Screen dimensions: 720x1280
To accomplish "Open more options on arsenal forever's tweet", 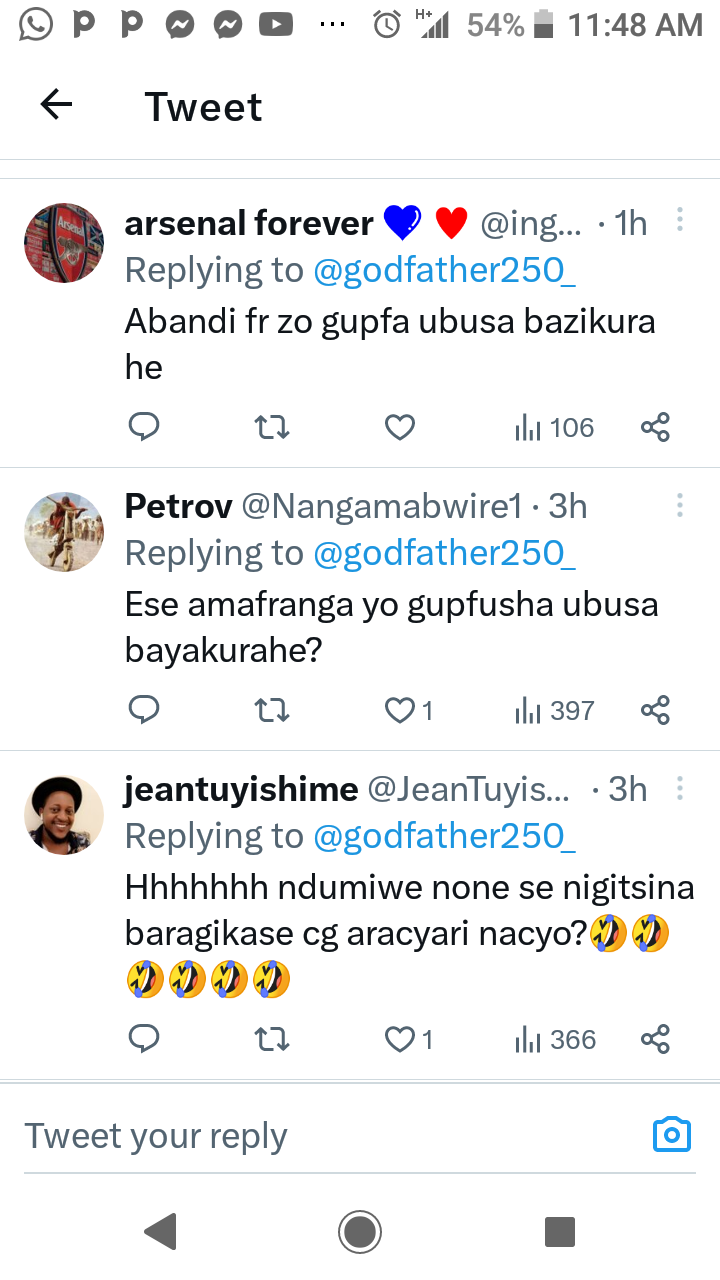I will pos(680,221).
